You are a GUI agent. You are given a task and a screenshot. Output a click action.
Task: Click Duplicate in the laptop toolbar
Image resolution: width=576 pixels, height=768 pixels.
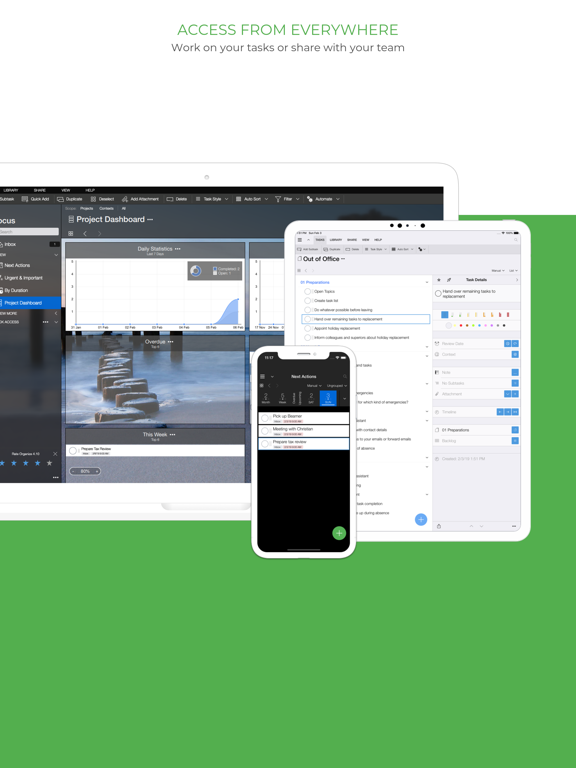coord(70,199)
